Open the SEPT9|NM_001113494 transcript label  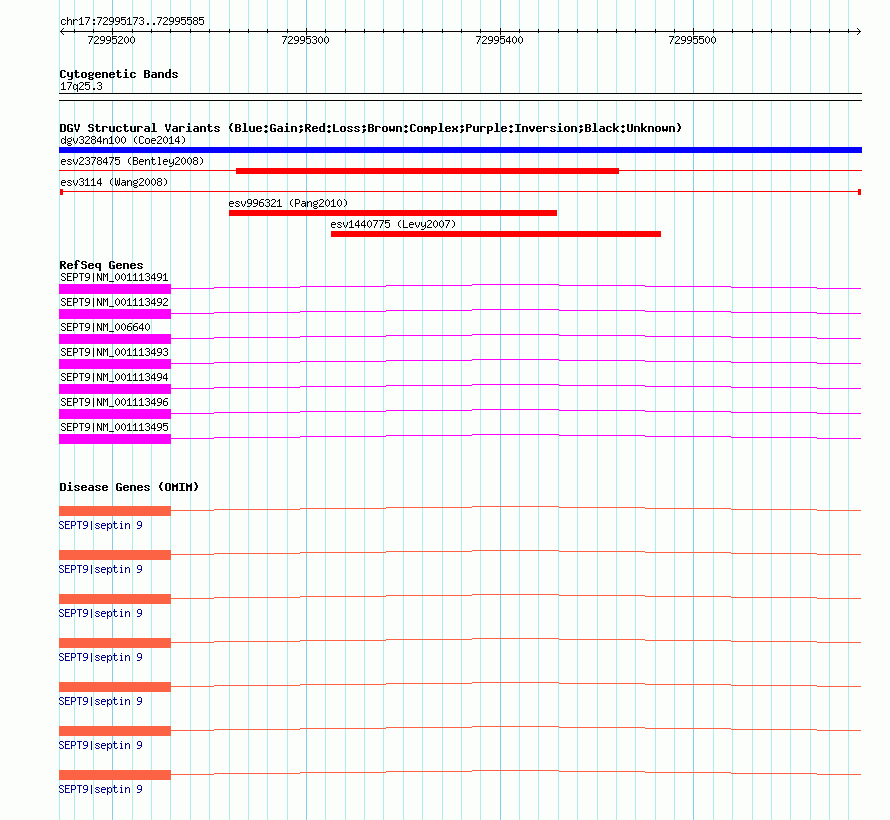tap(114, 377)
